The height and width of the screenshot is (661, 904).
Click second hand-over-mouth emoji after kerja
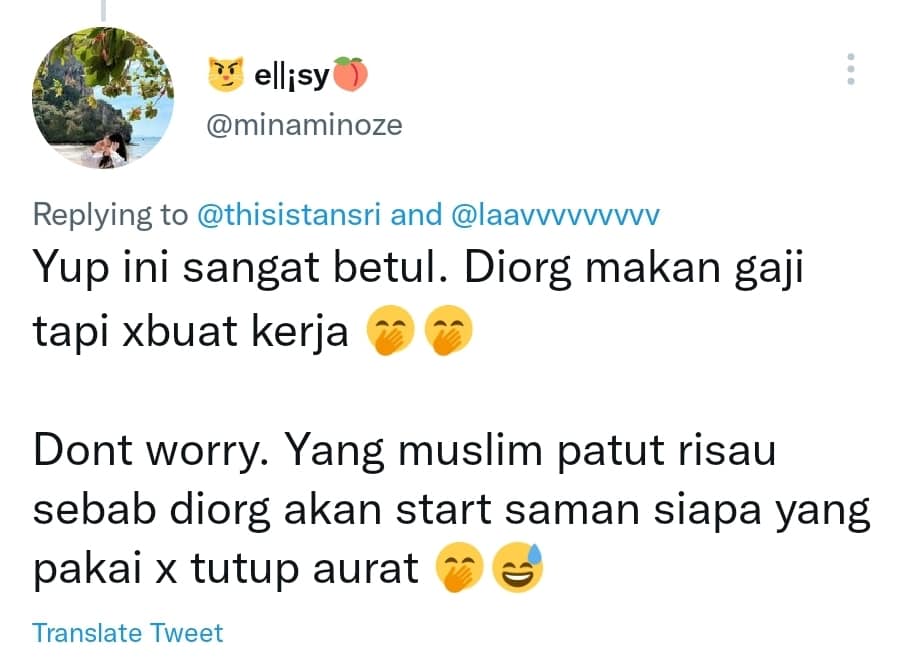(x=448, y=331)
